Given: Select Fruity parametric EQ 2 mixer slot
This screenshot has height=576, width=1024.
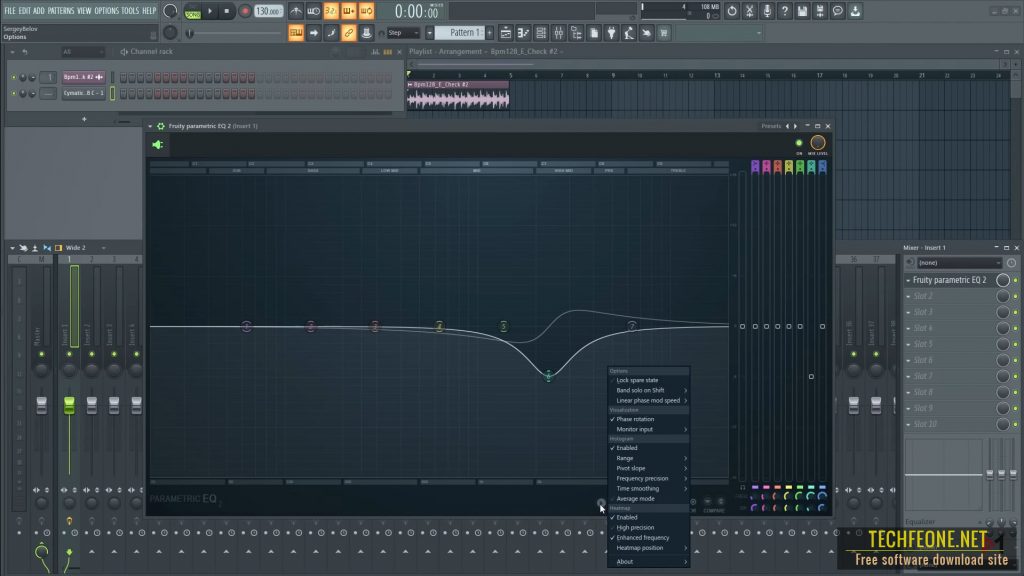Looking at the screenshot, I should click(x=949, y=280).
